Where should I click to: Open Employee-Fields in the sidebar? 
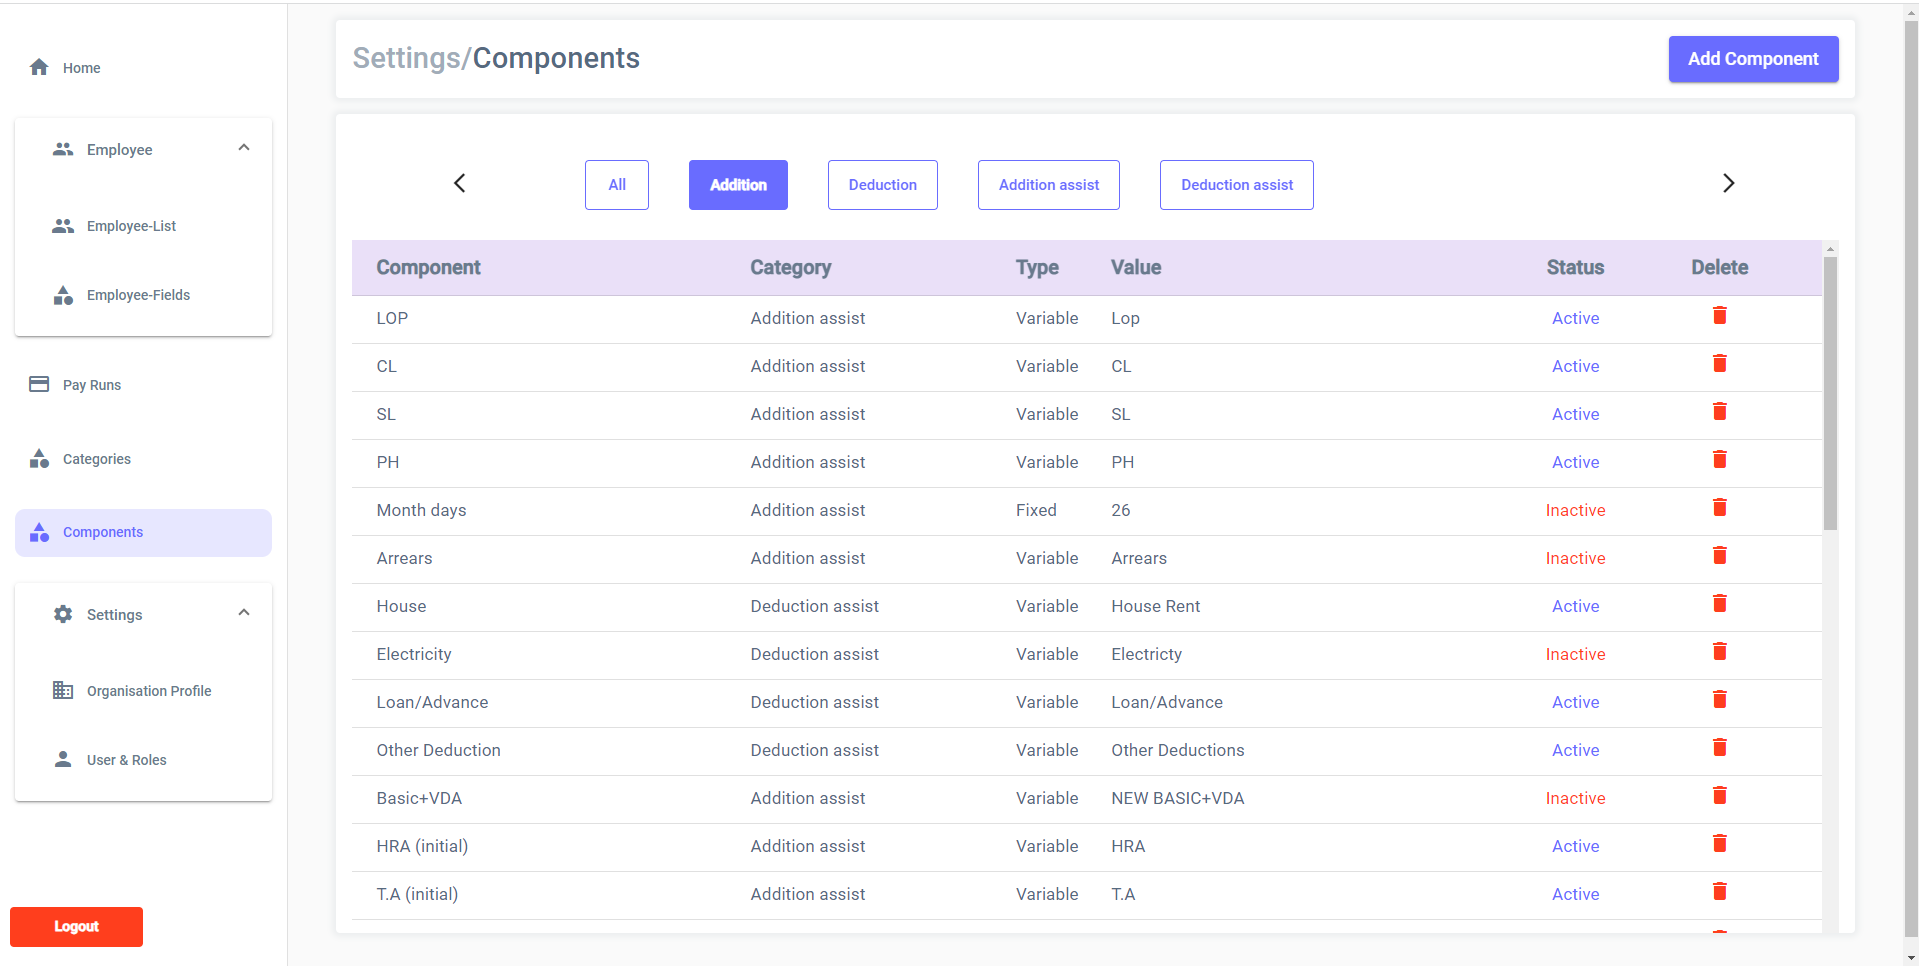pyautogui.click(x=138, y=295)
